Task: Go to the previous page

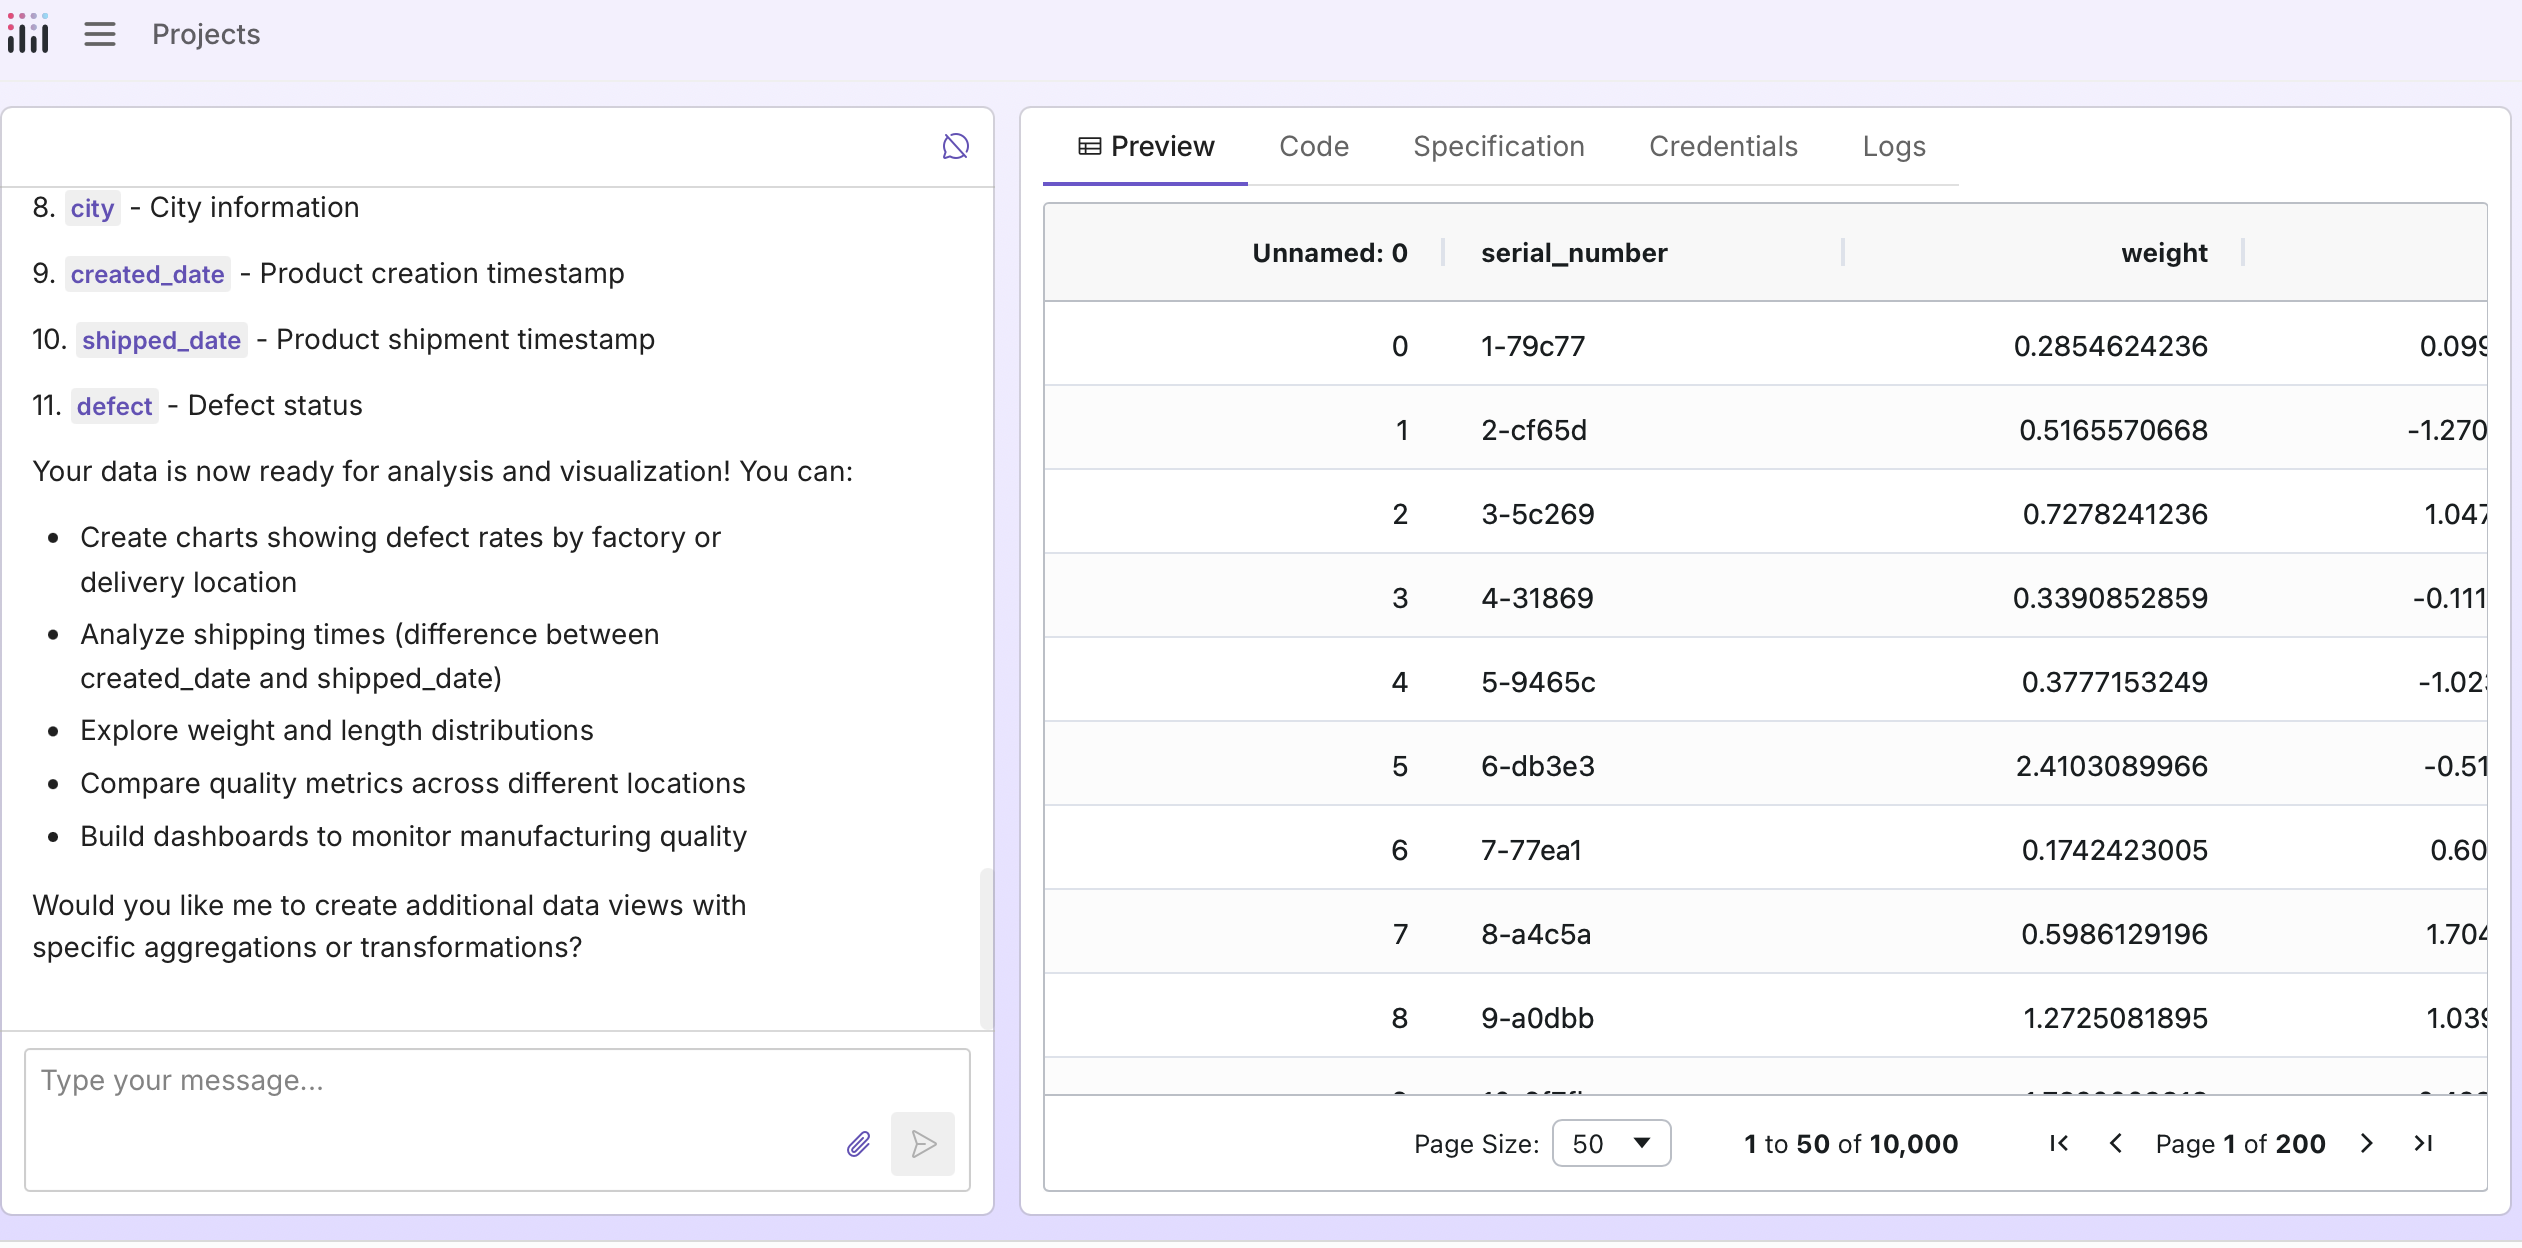Action: (x=2115, y=1144)
